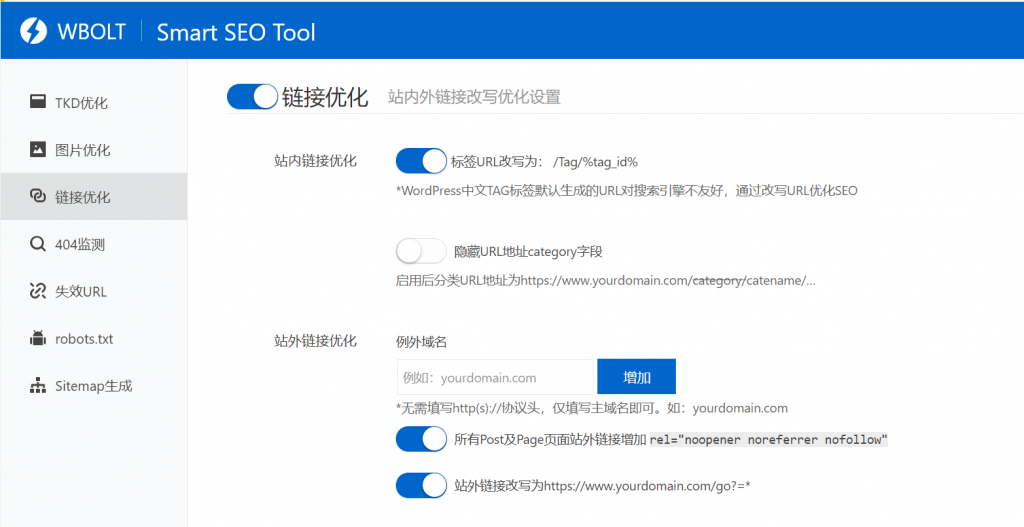
Task: Click the 图片优化 image icon
Action: tap(38, 150)
